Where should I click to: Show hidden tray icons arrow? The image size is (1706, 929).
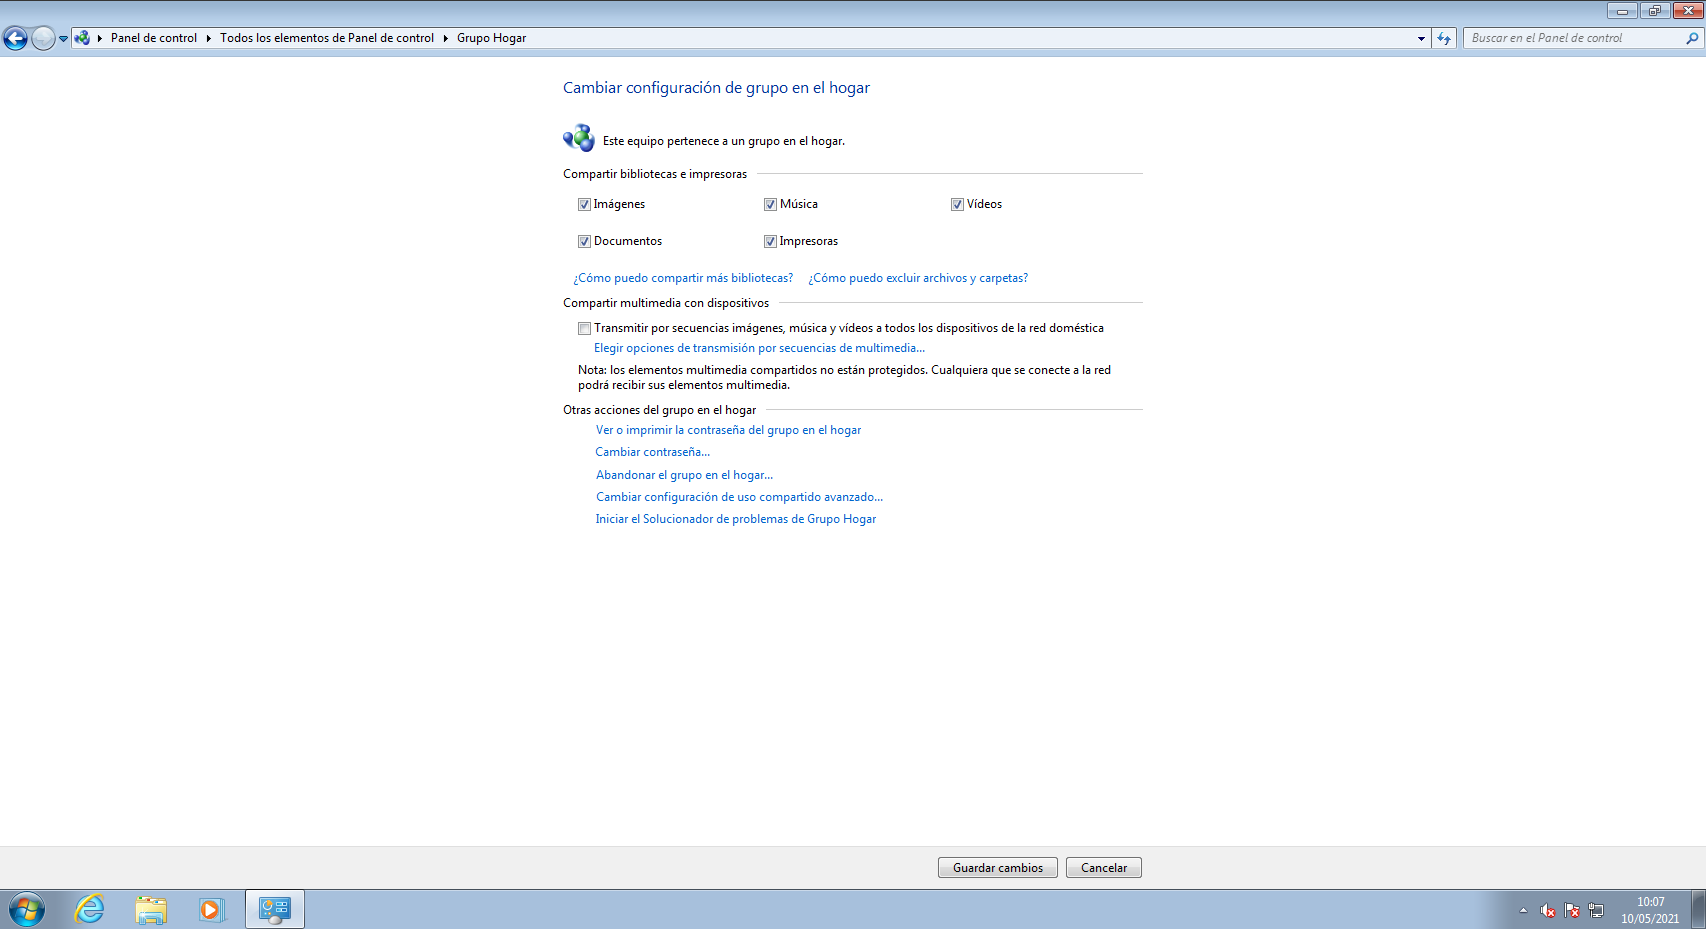tap(1523, 911)
